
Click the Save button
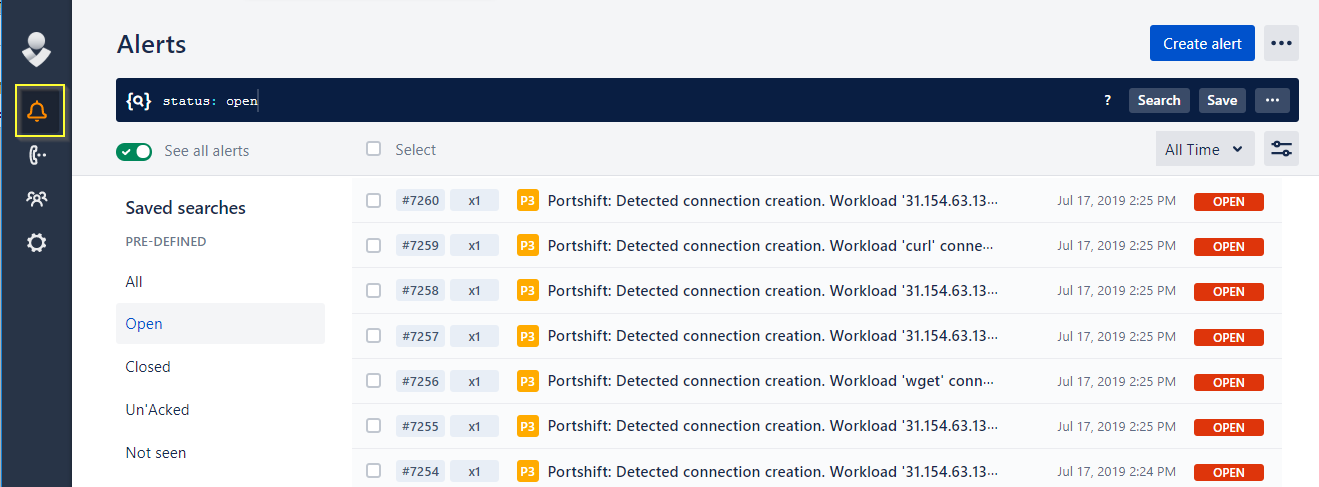pyautogui.click(x=1222, y=100)
